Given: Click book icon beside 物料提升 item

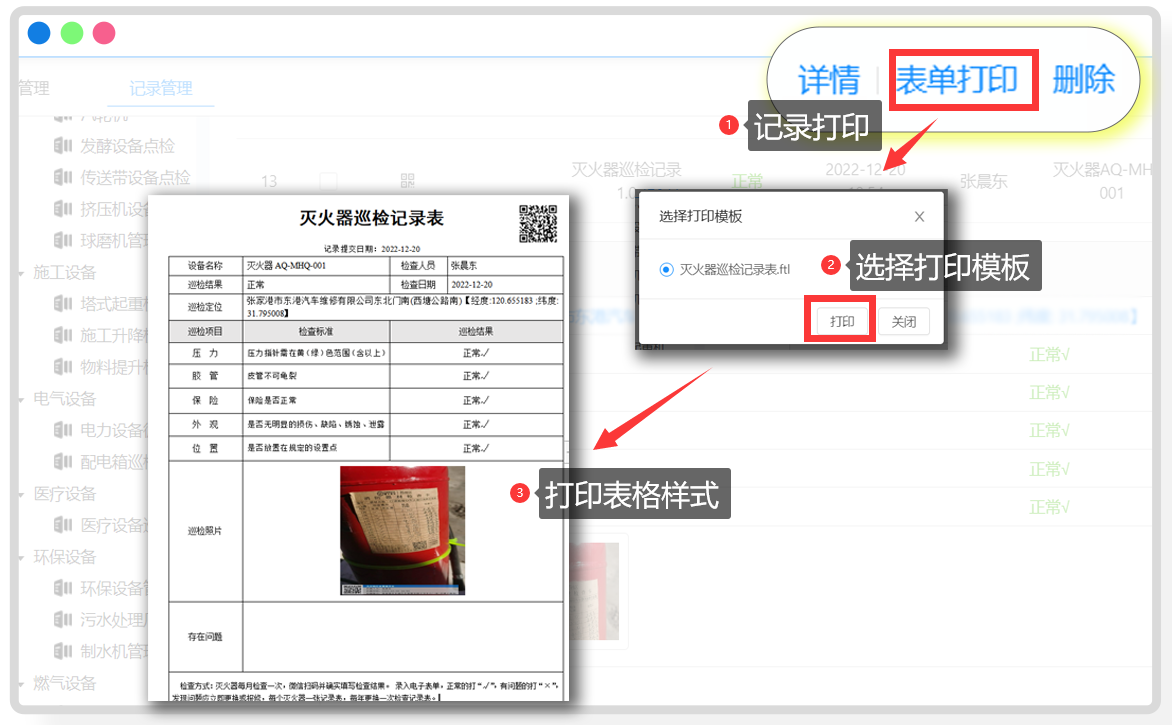Looking at the screenshot, I should (x=63, y=366).
